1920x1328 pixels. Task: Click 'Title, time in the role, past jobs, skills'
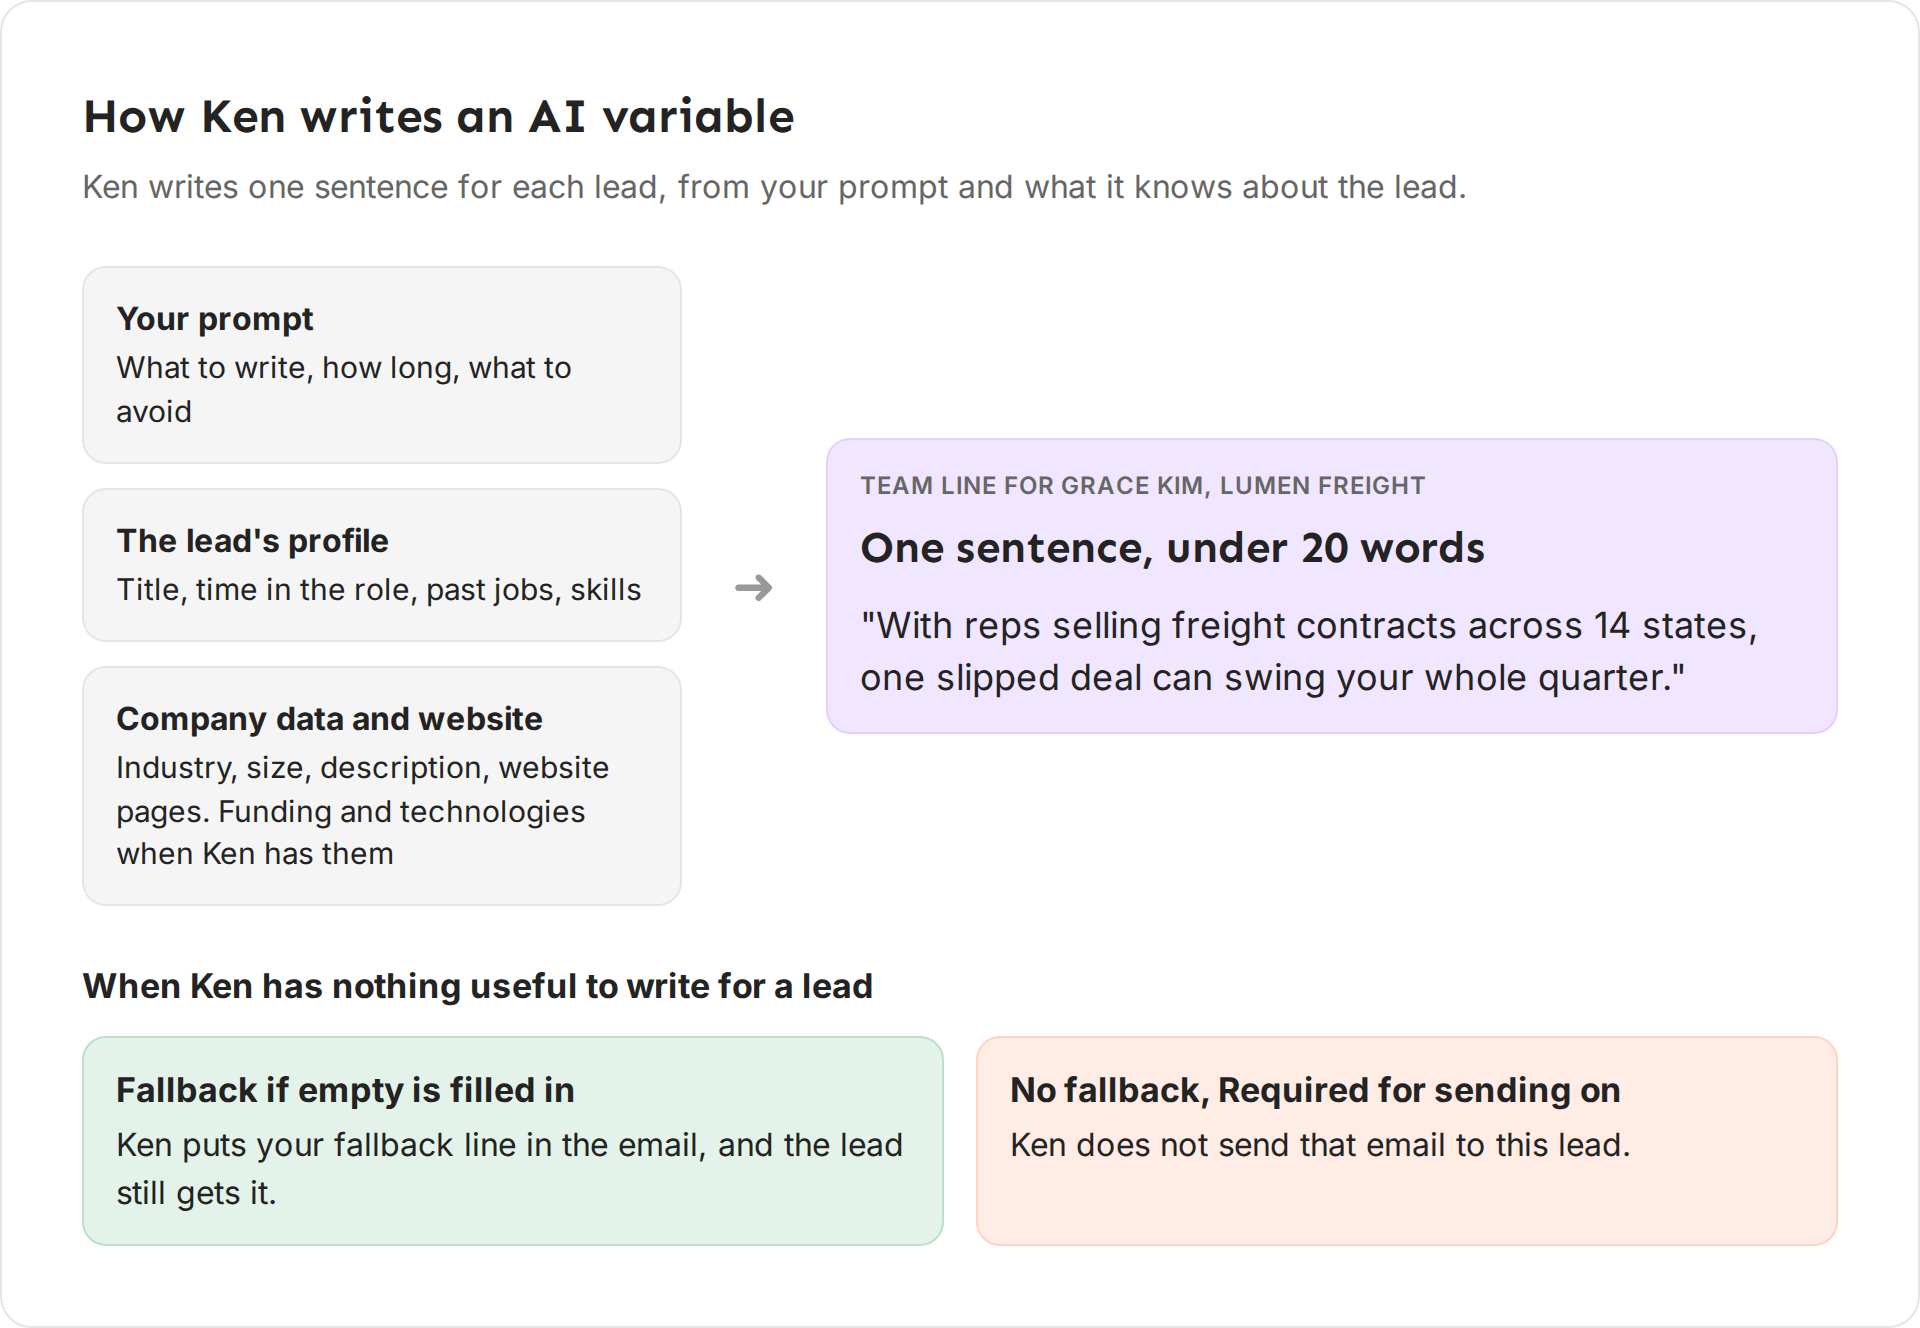click(x=379, y=590)
